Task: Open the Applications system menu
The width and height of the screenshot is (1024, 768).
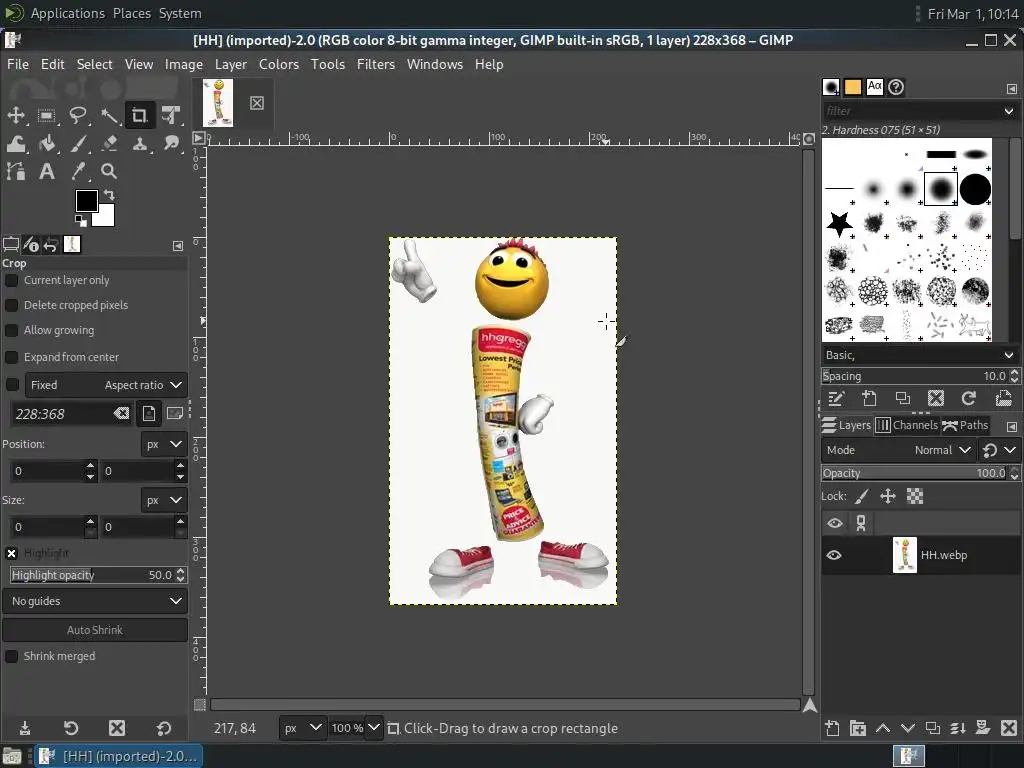Action: [x=67, y=13]
